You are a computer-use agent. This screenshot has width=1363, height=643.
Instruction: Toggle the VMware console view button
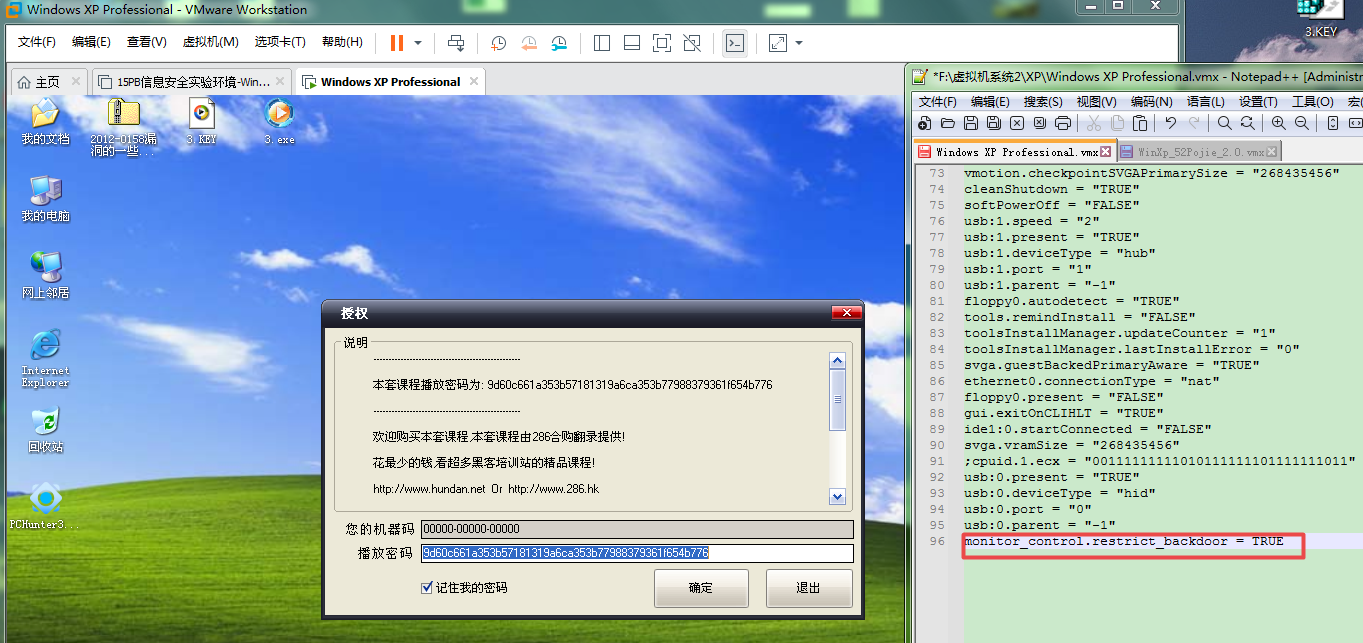pos(735,43)
